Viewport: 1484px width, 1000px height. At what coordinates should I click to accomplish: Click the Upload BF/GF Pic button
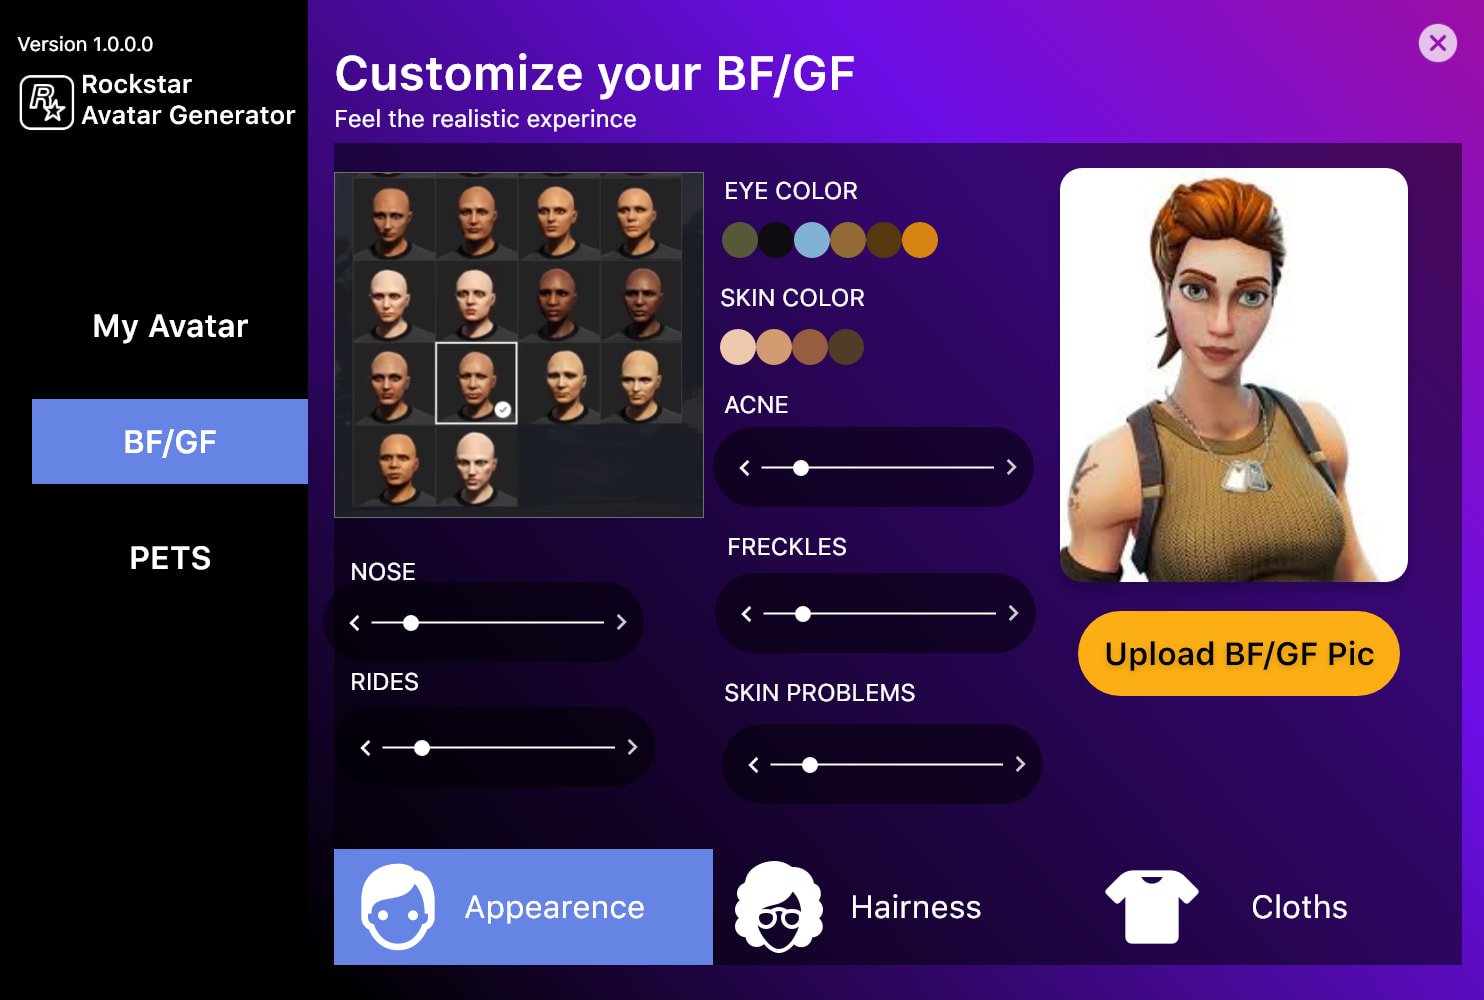pos(1239,653)
